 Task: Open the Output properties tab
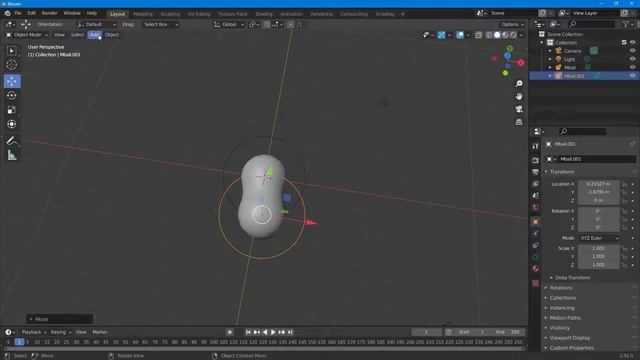pos(536,172)
